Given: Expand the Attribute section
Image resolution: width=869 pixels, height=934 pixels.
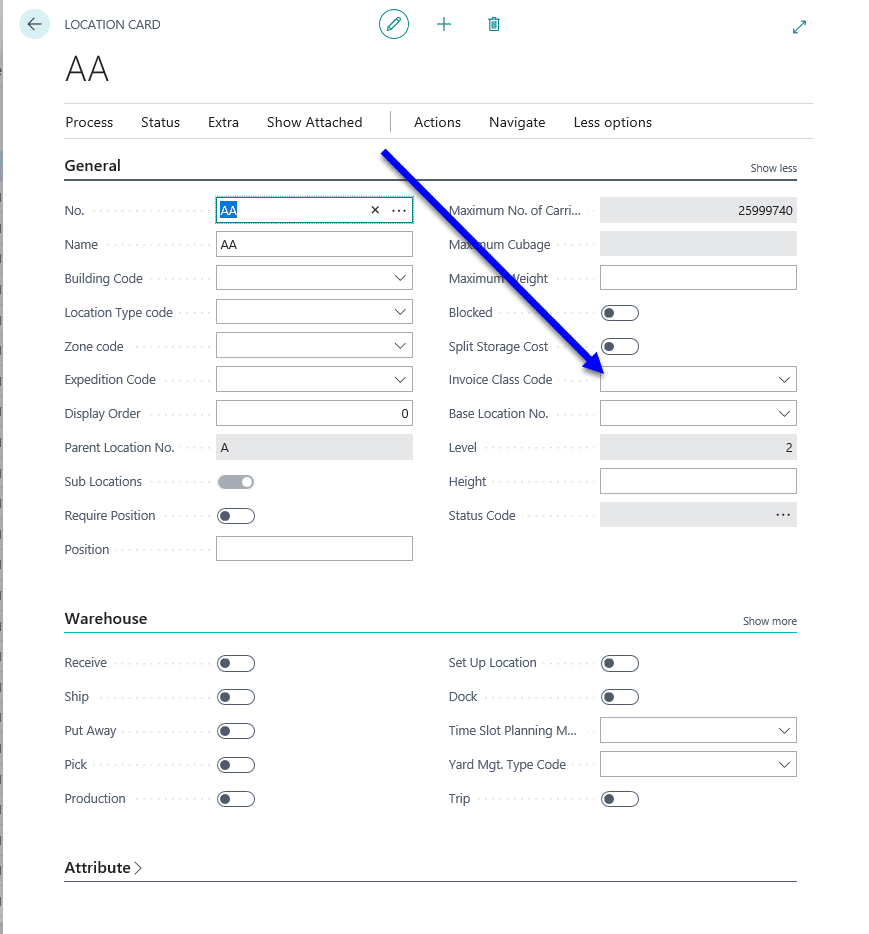Looking at the screenshot, I should tap(103, 868).
